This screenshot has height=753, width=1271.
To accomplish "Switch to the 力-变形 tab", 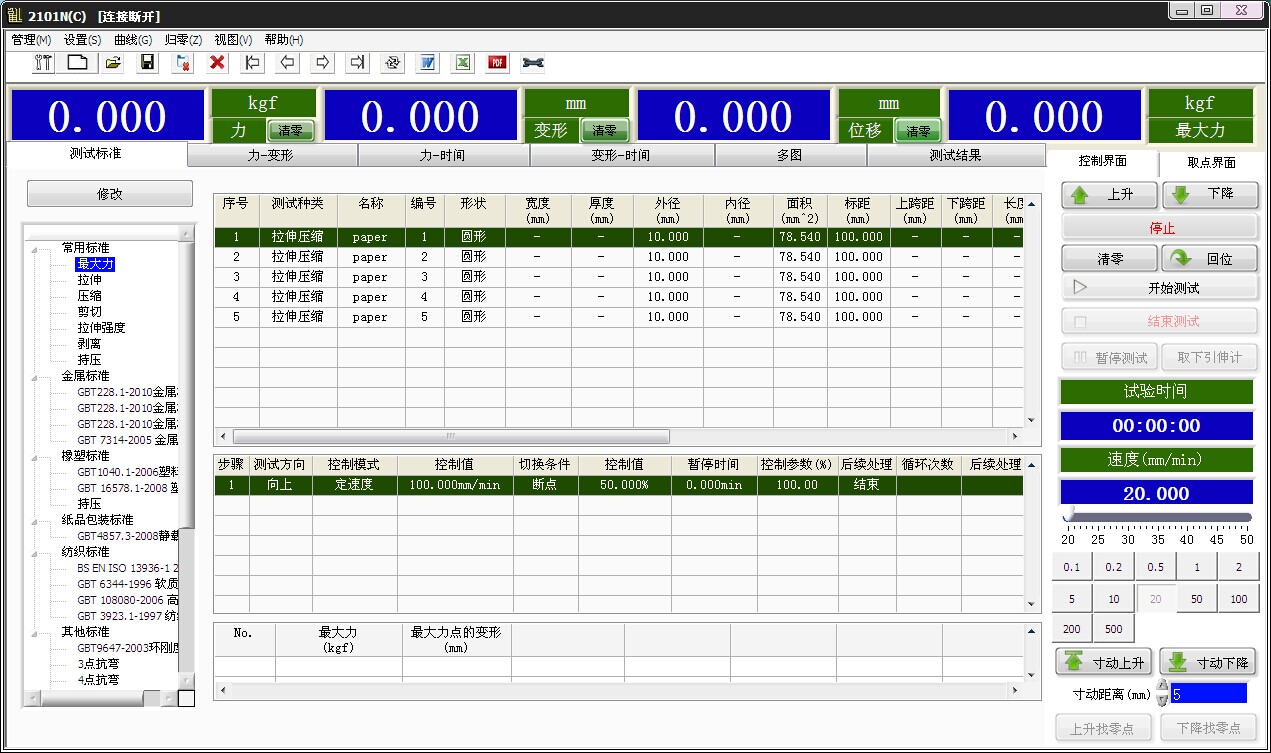I will coord(272,156).
